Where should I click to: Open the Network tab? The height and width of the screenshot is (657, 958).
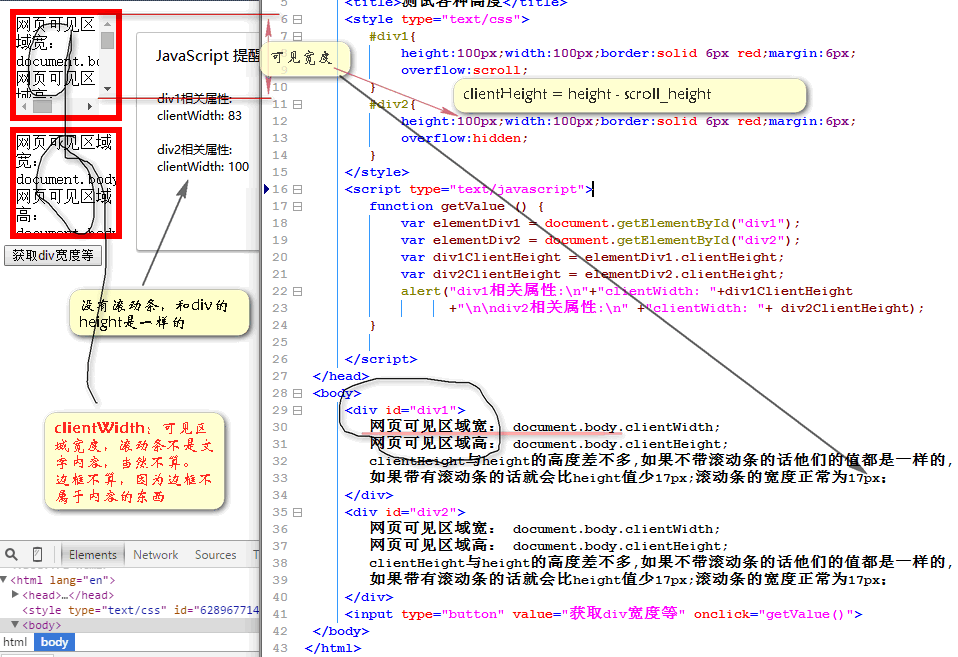click(156, 555)
